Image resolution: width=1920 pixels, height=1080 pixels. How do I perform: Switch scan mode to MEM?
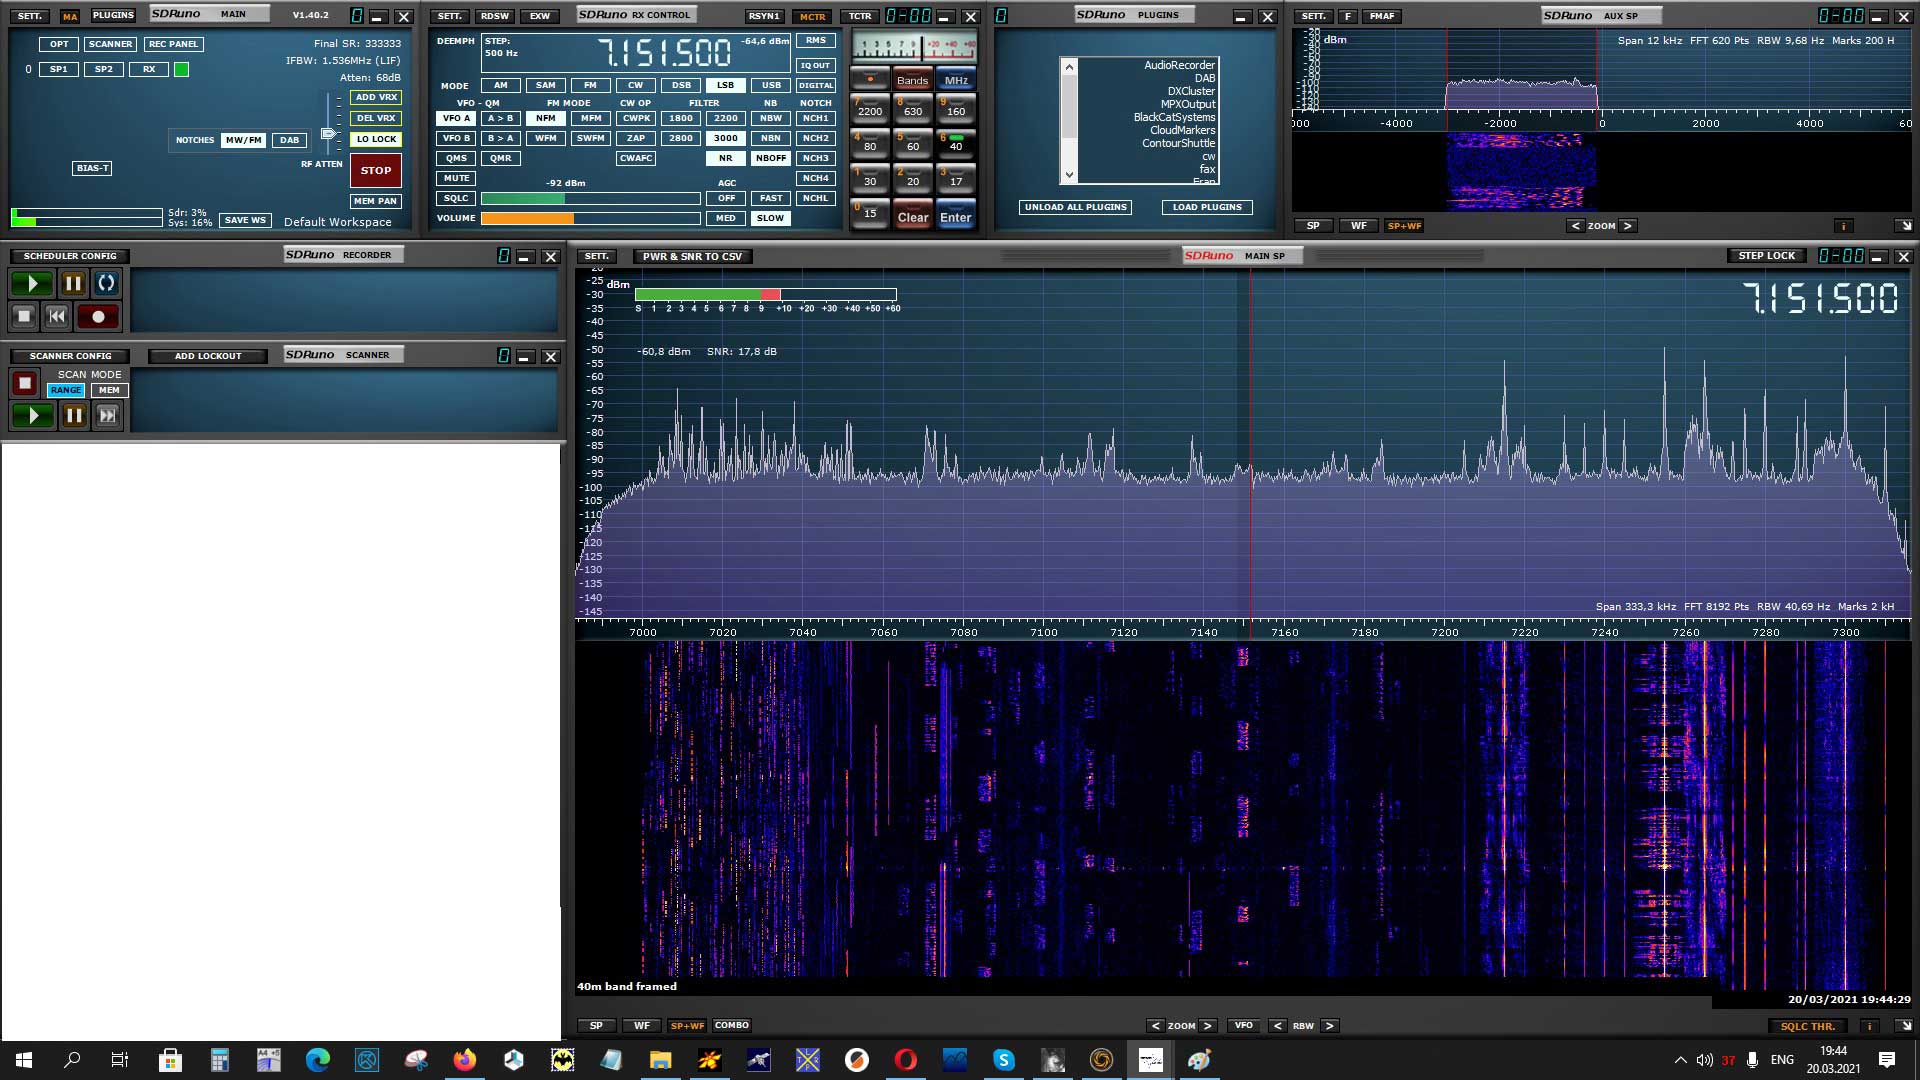(109, 390)
